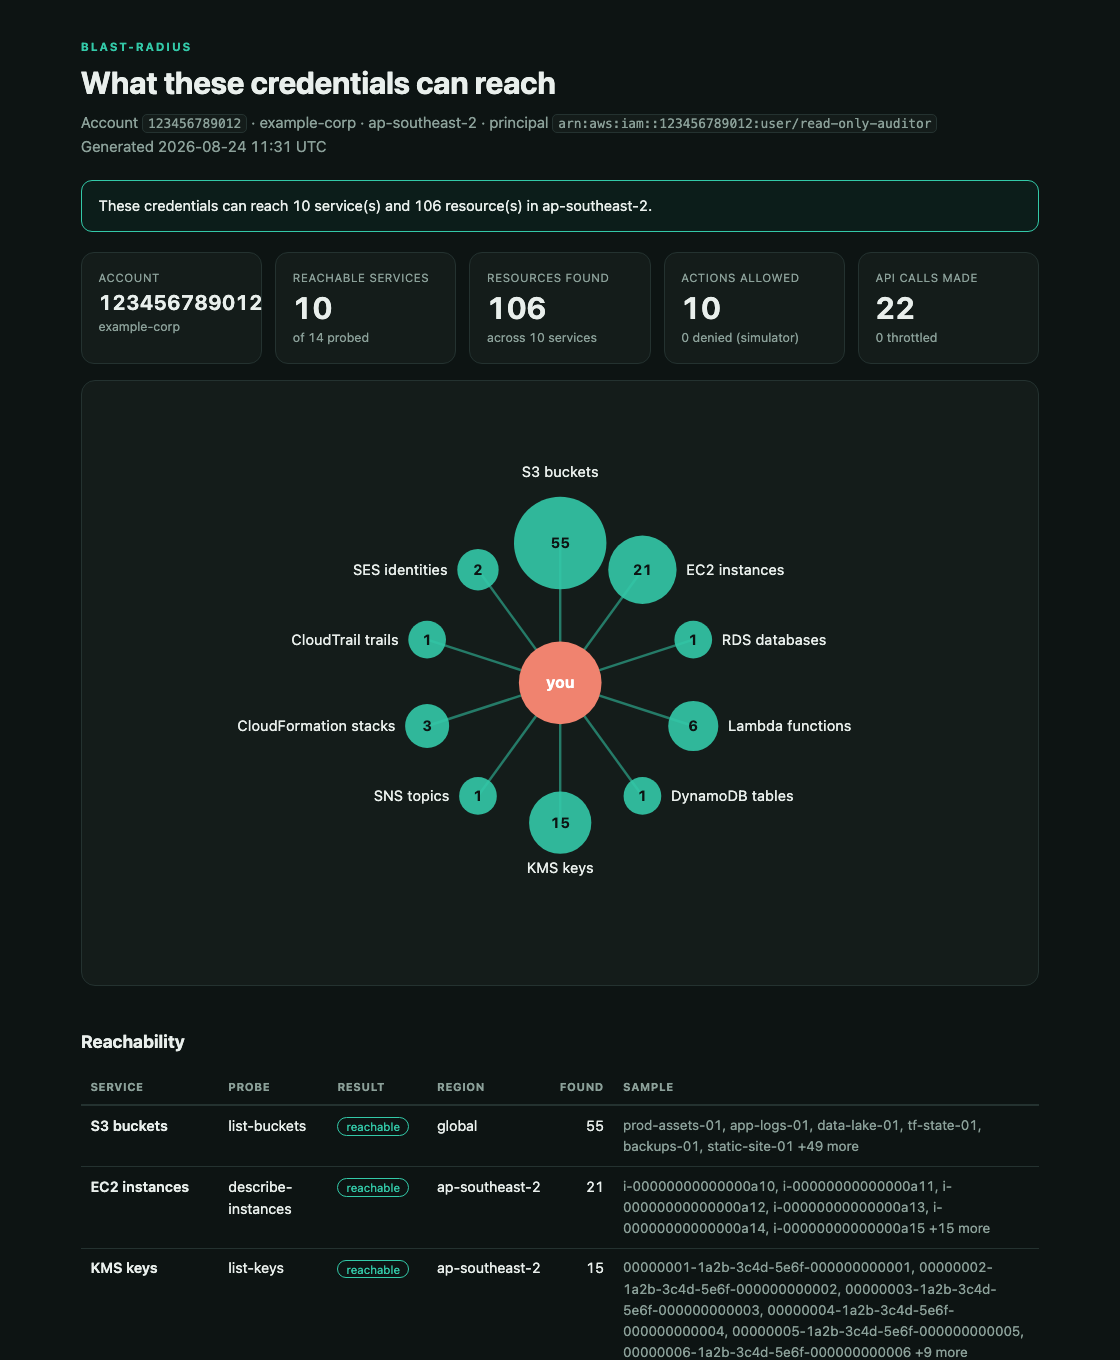
Task: Select the RDS databases graph node
Action: pyautogui.click(x=693, y=640)
